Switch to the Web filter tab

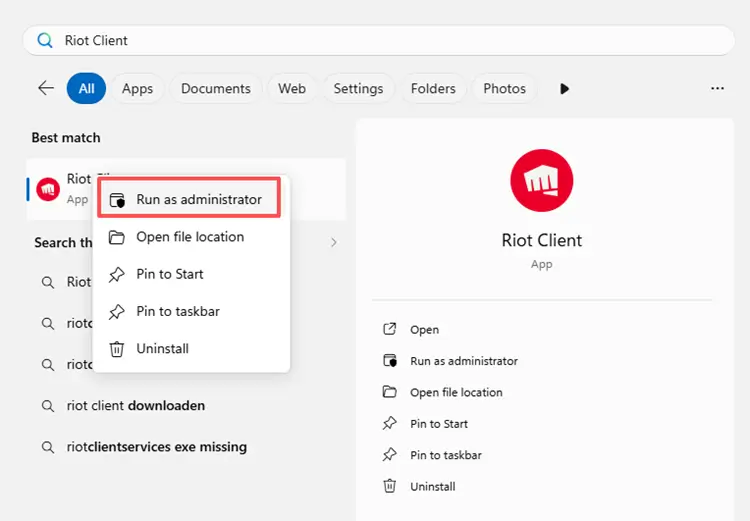292,89
